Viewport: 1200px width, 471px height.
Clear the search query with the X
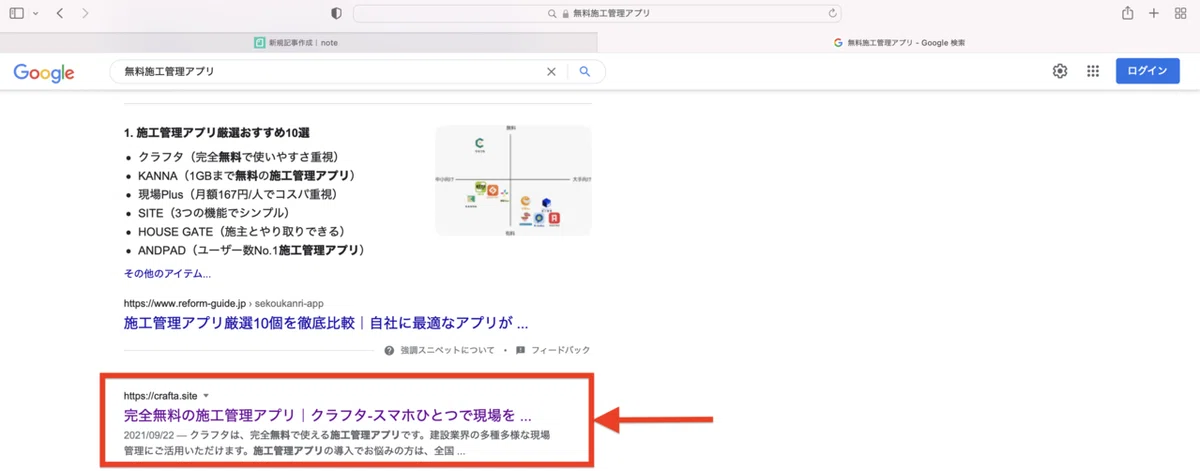point(551,72)
